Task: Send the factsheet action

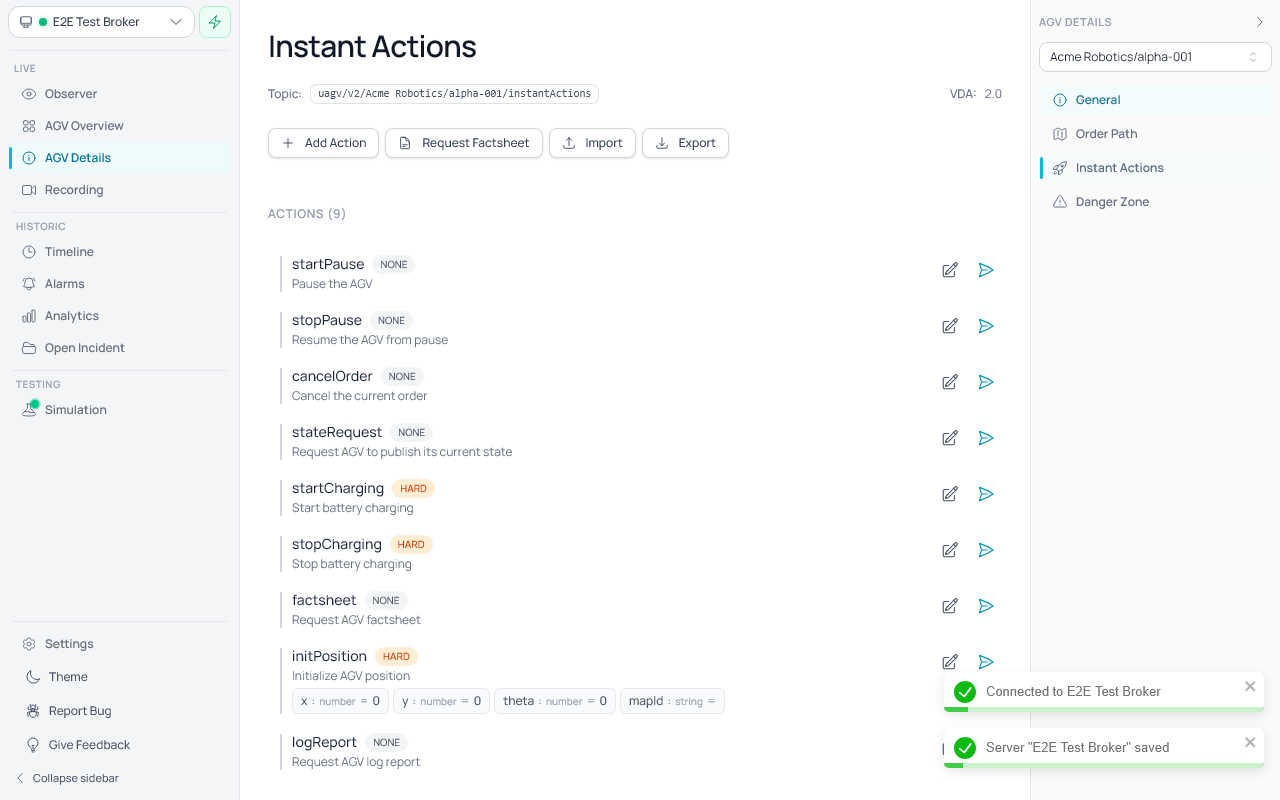Action: click(x=986, y=606)
